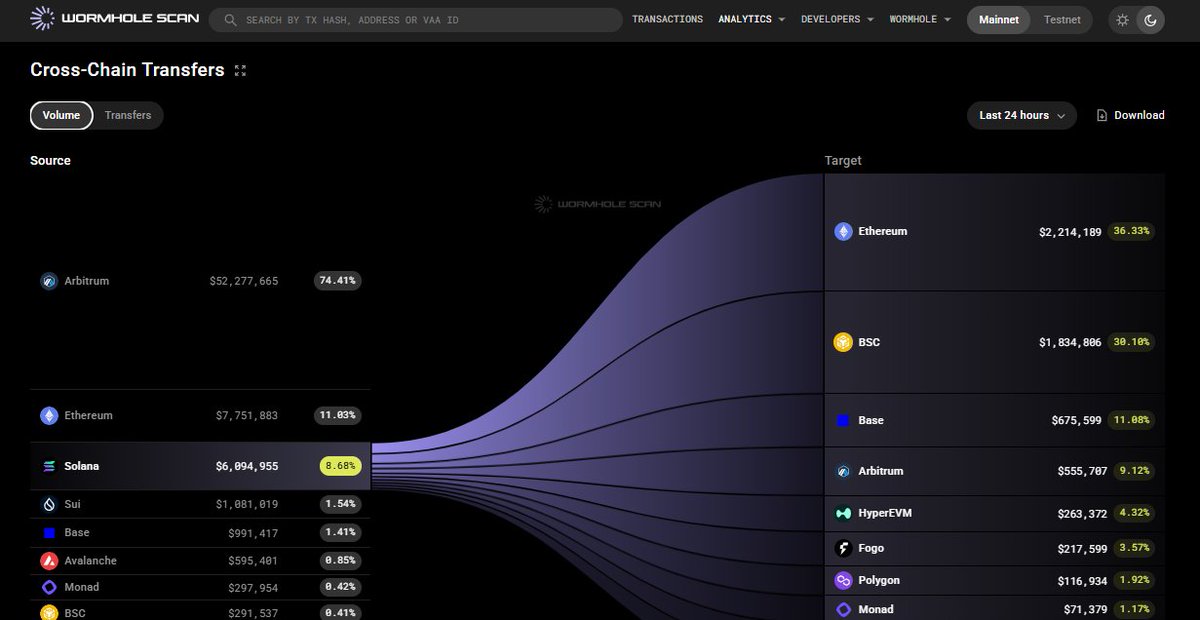The height and width of the screenshot is (620, 1200).
Task: Click the Arbitrum target chain icon
Action: [x=843, y=471]
